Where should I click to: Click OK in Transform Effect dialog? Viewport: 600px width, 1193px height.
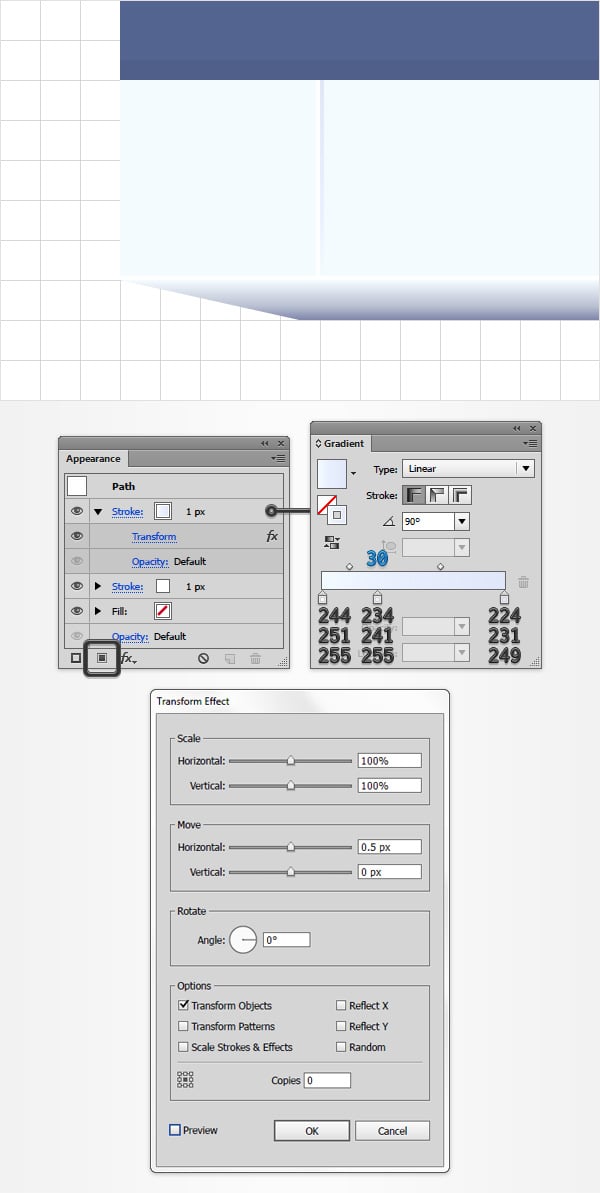click(x=312, y=1131)
